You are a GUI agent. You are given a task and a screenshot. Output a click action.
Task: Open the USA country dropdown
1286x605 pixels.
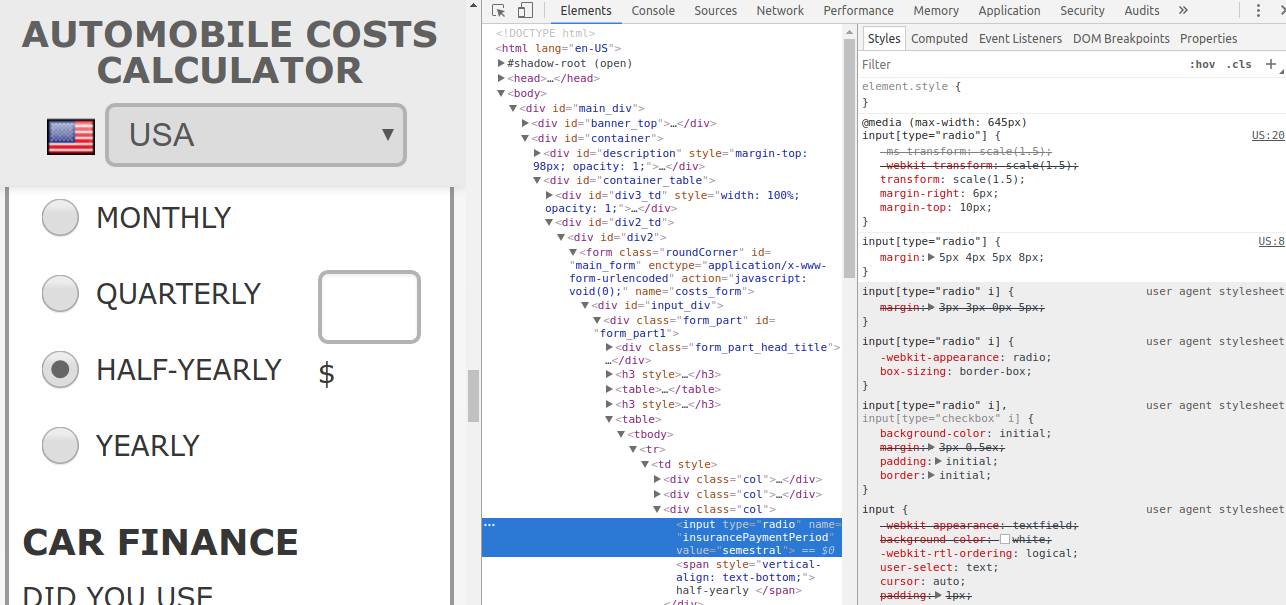pyautogui.click(x=256, y=135)
